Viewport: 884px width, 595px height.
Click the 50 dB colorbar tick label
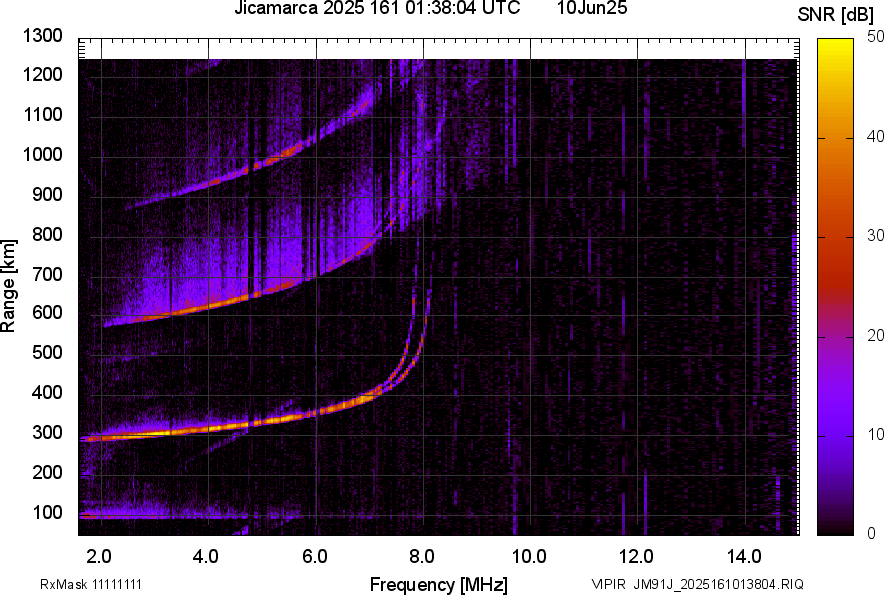(876, 36)
